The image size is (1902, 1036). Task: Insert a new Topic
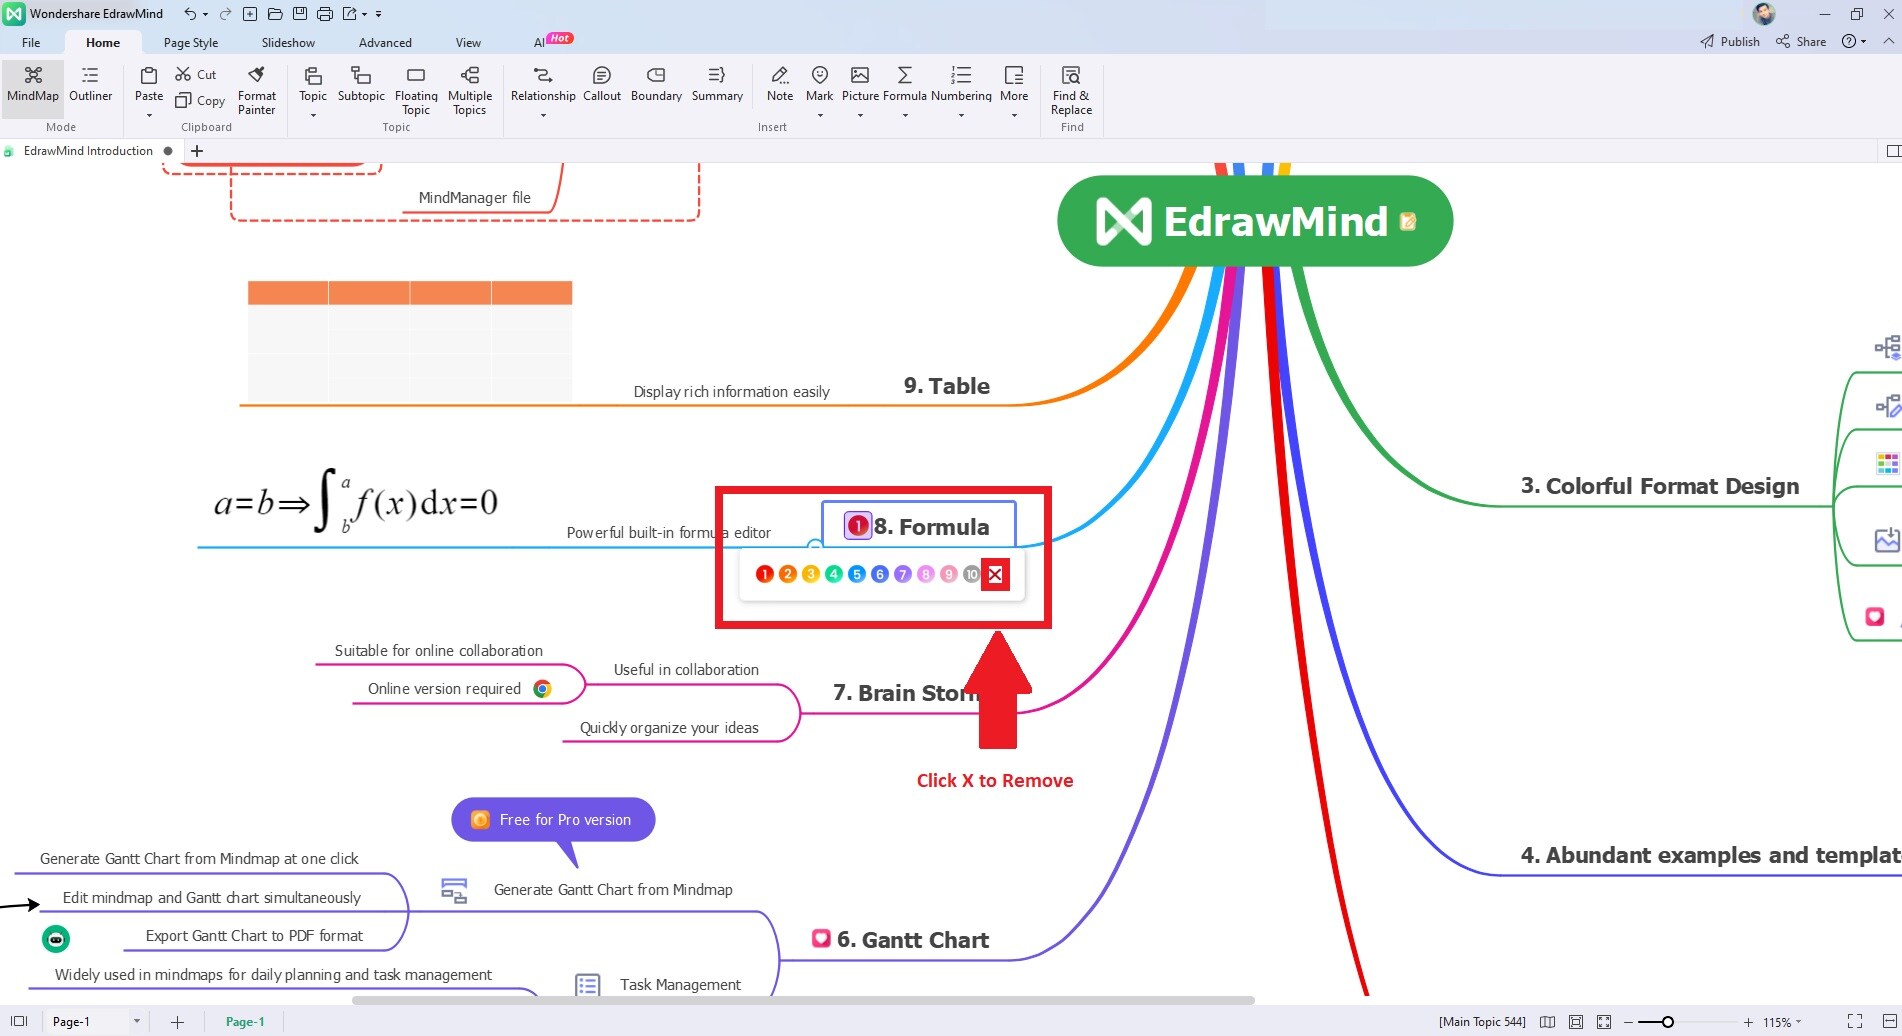point(313,84)
